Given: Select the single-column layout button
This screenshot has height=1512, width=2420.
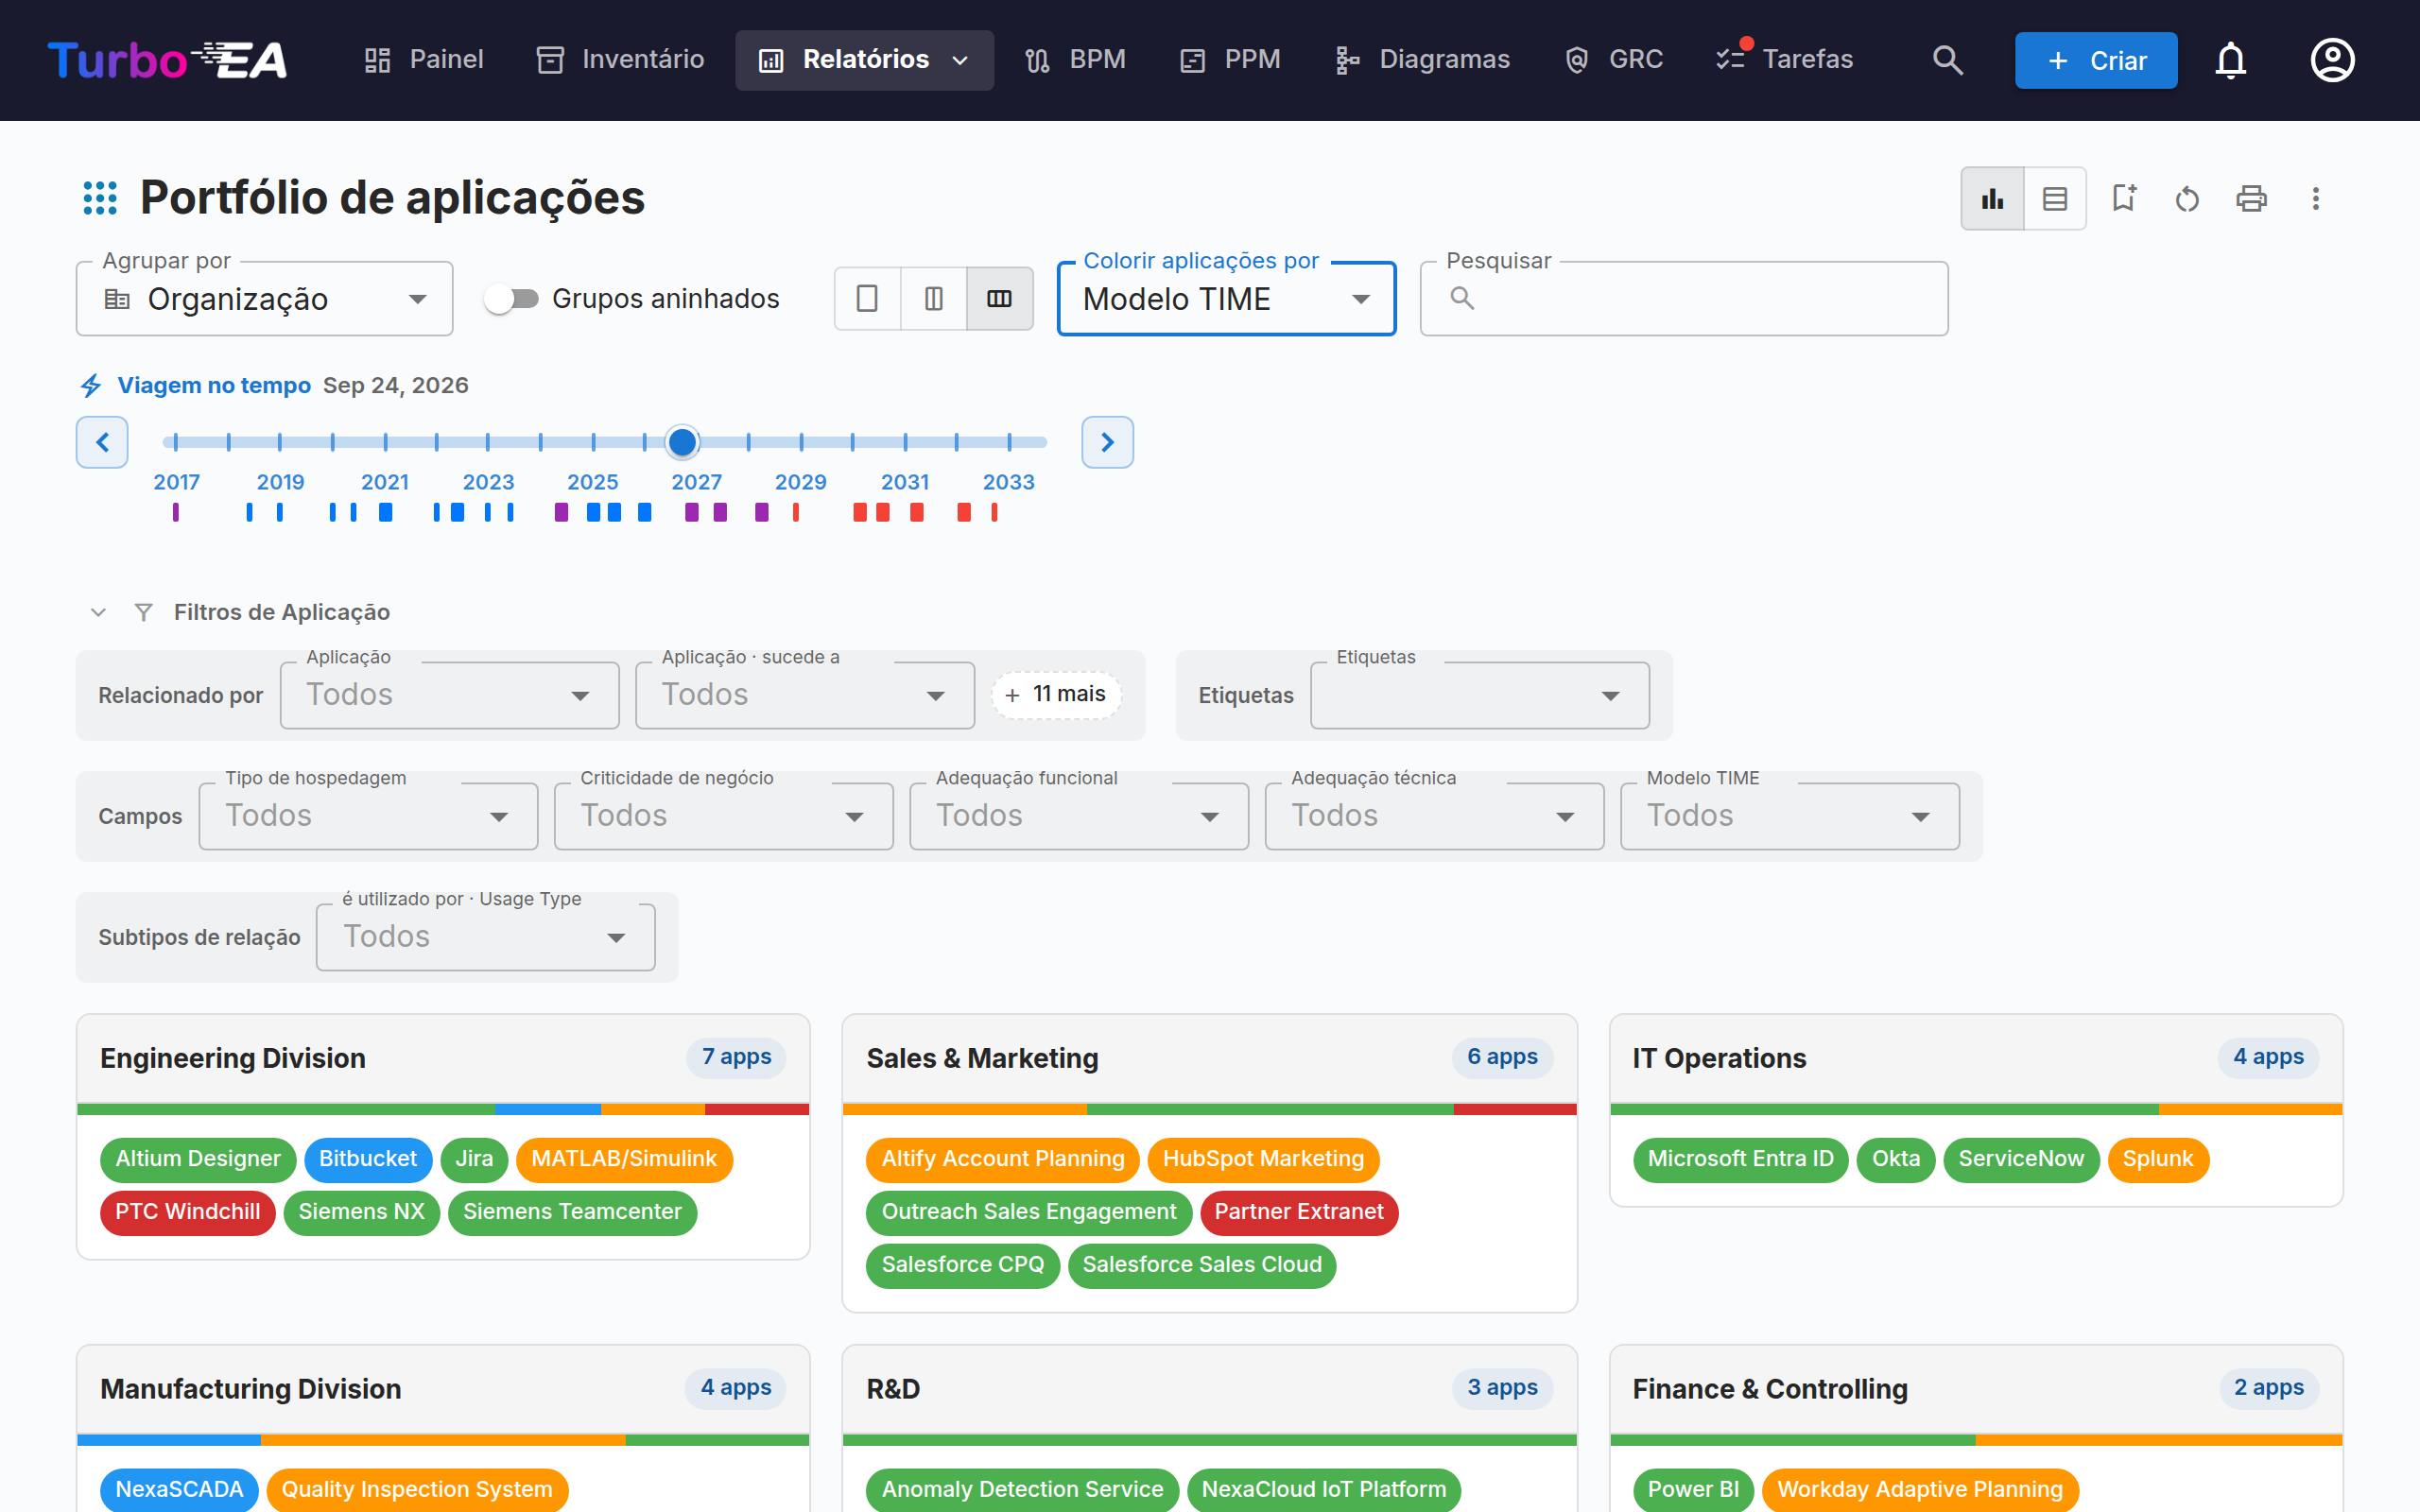Looking at the screenshot, I should coord(867,299).
